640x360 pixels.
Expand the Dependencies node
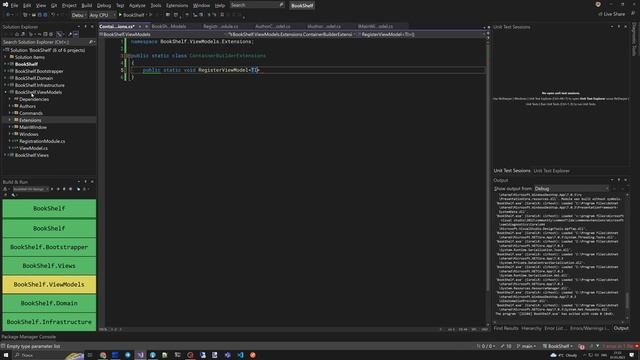click(x=10, y=99)
